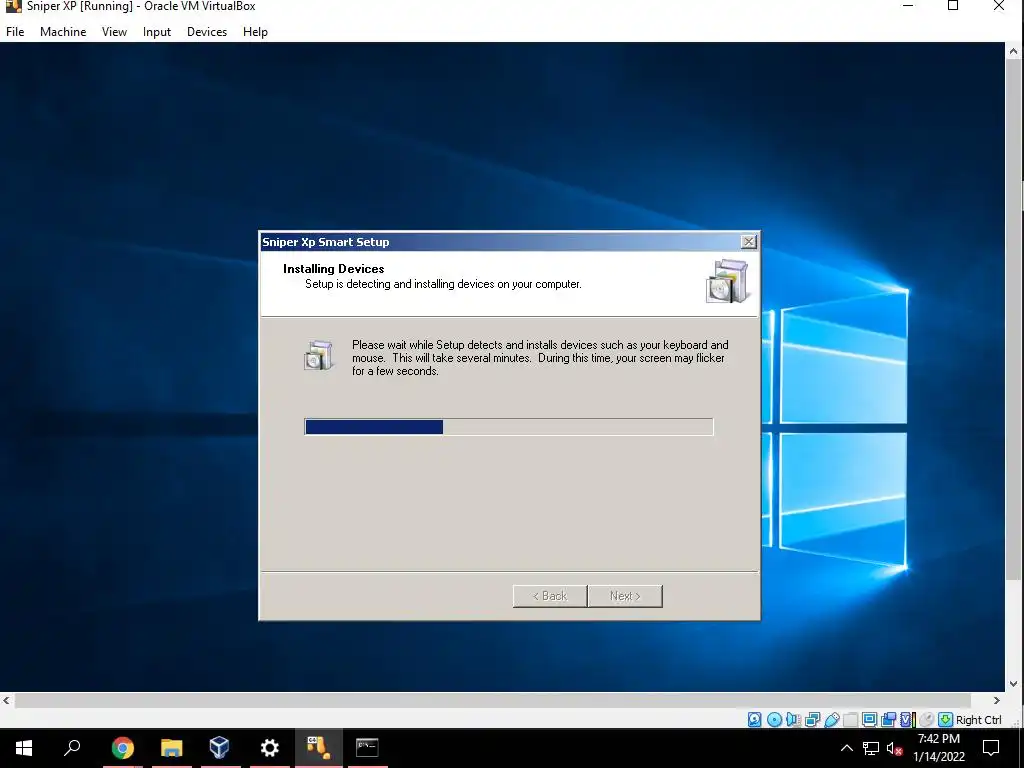The height and width of the screenshot is (768, 1024).
Task: Click the Next button in setup
Action: tap(625, 596)
